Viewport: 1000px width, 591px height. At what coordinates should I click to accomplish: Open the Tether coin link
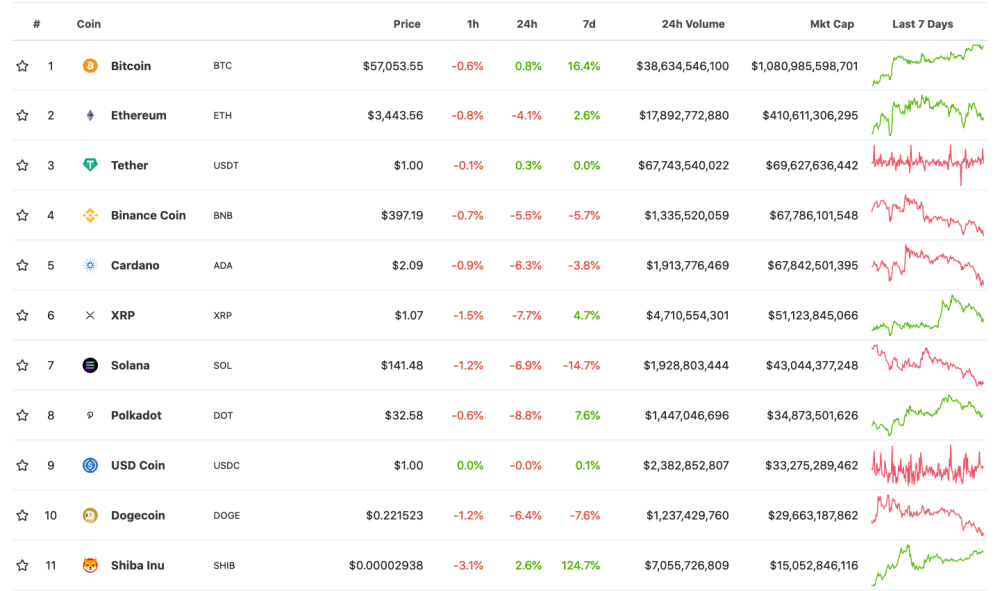pos(129,165)
